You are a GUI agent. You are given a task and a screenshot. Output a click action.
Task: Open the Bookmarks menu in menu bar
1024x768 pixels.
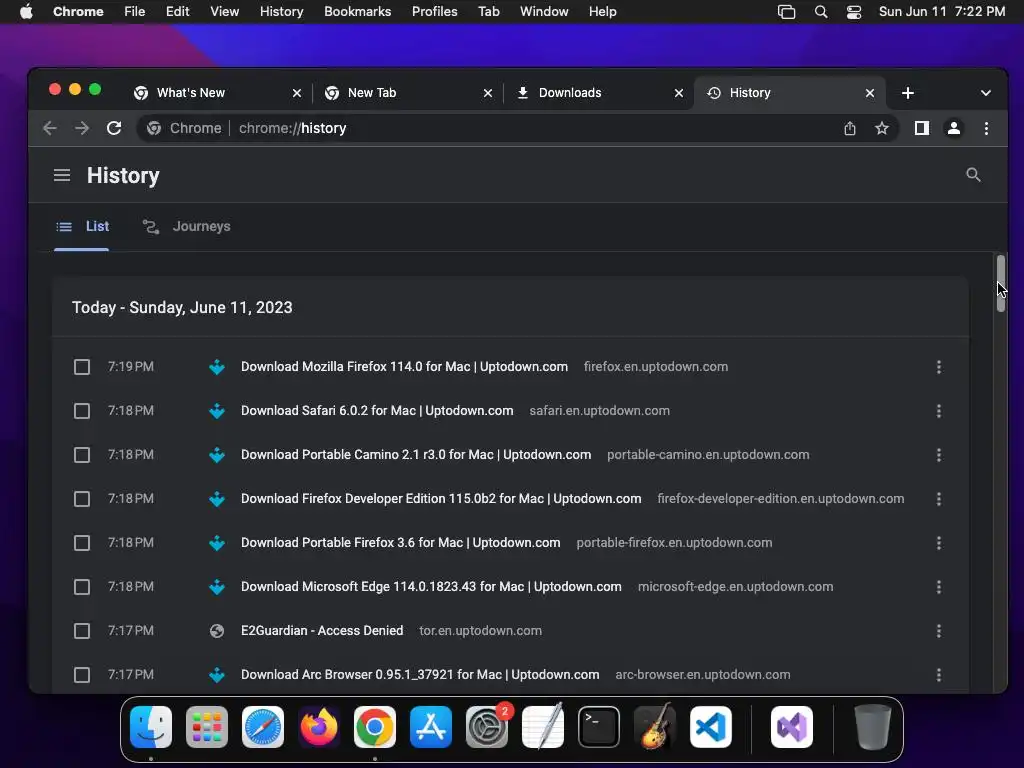click(x=357, y=12)
